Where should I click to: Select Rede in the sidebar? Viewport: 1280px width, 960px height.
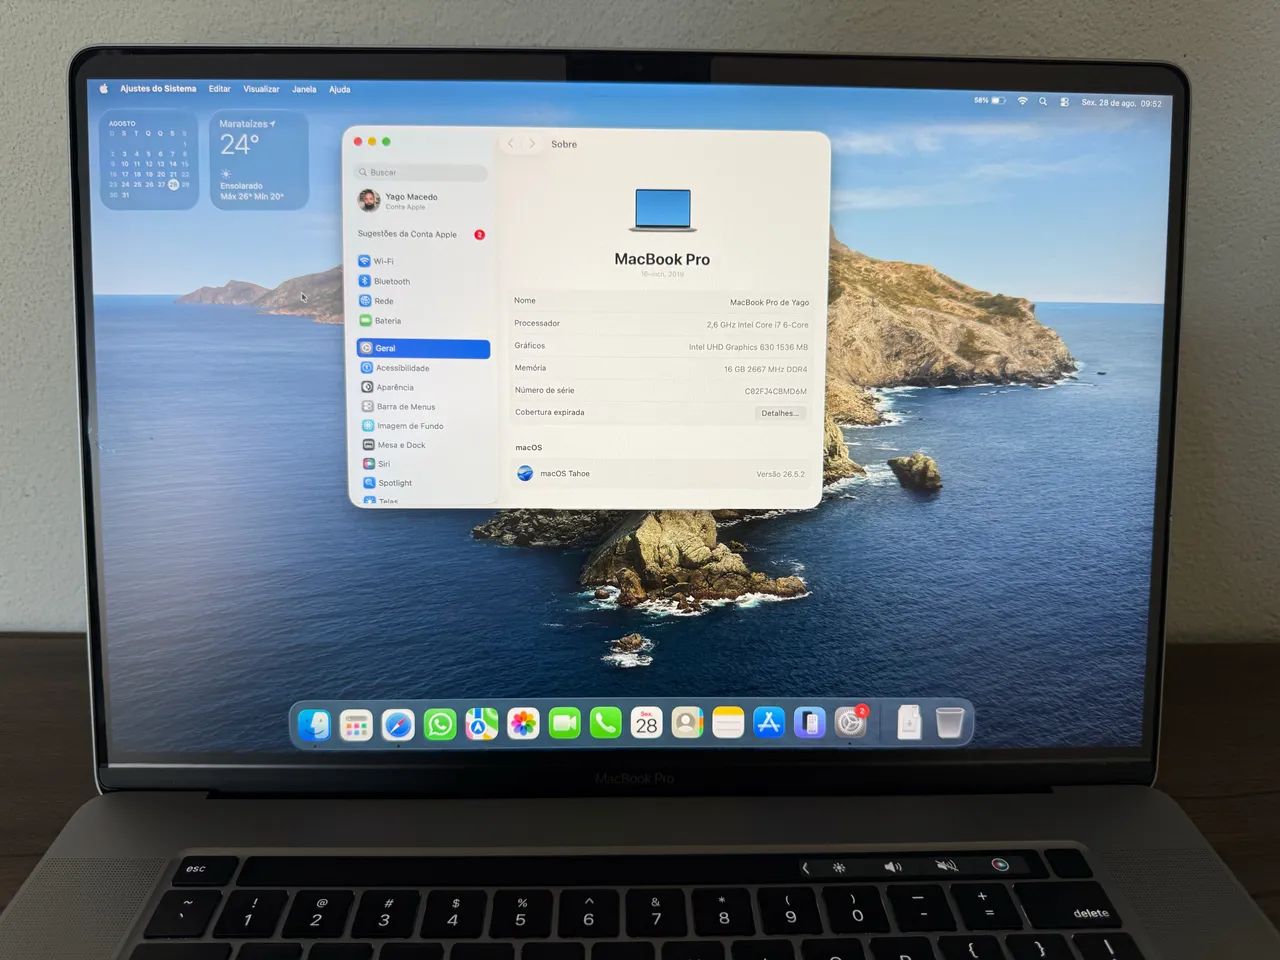(x=422, y=301)
